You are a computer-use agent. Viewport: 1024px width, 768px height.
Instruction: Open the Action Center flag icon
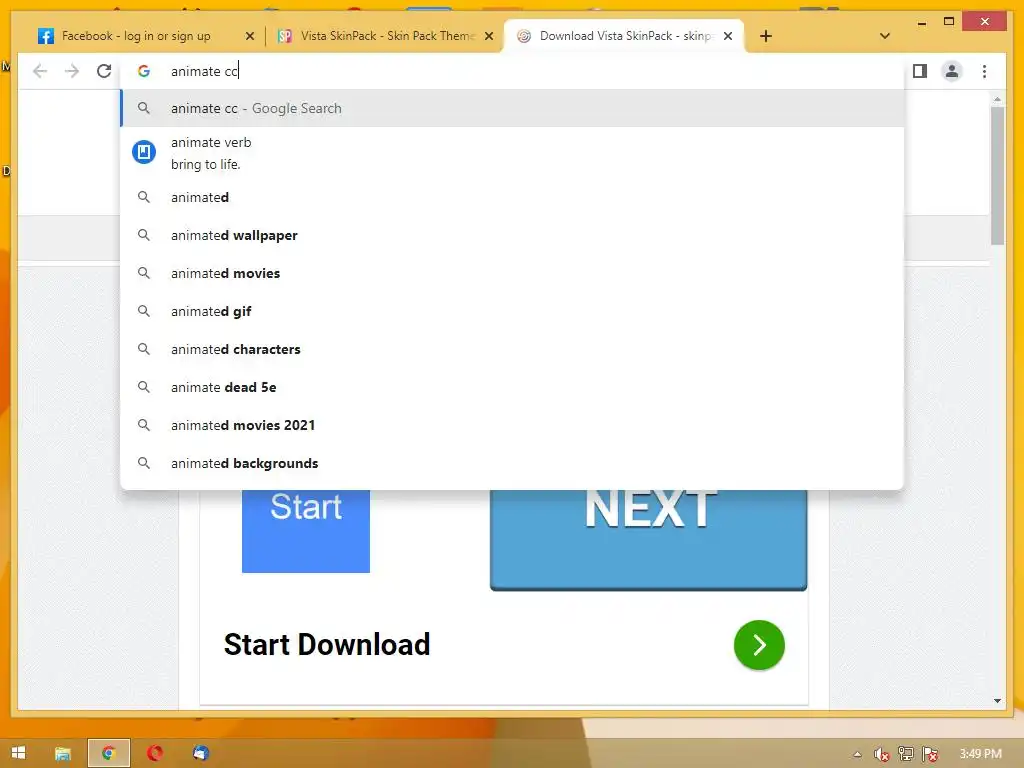(x=930, y=754)
